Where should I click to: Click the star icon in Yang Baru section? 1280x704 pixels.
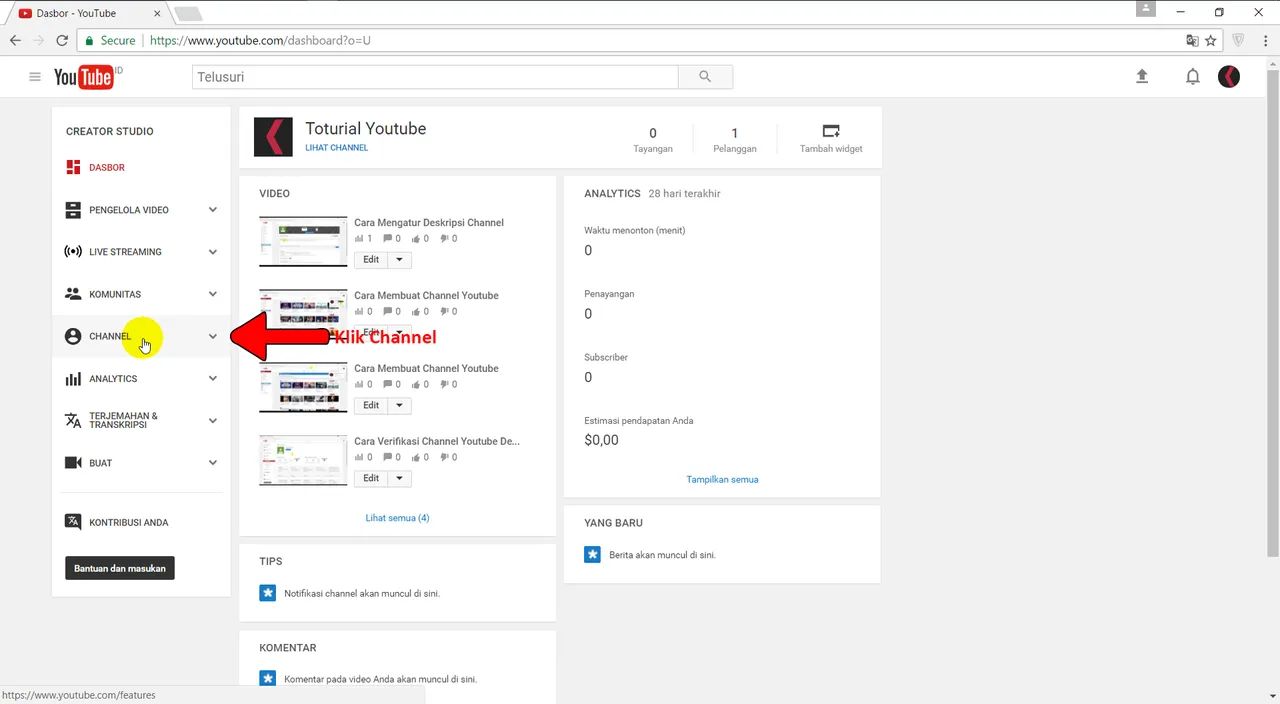[x=592, y=554]
